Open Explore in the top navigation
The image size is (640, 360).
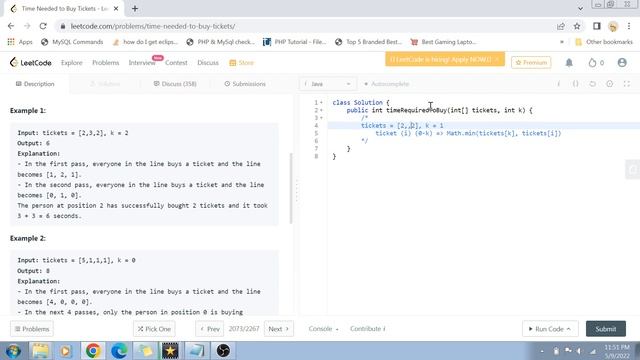click(x=71, y=62)
